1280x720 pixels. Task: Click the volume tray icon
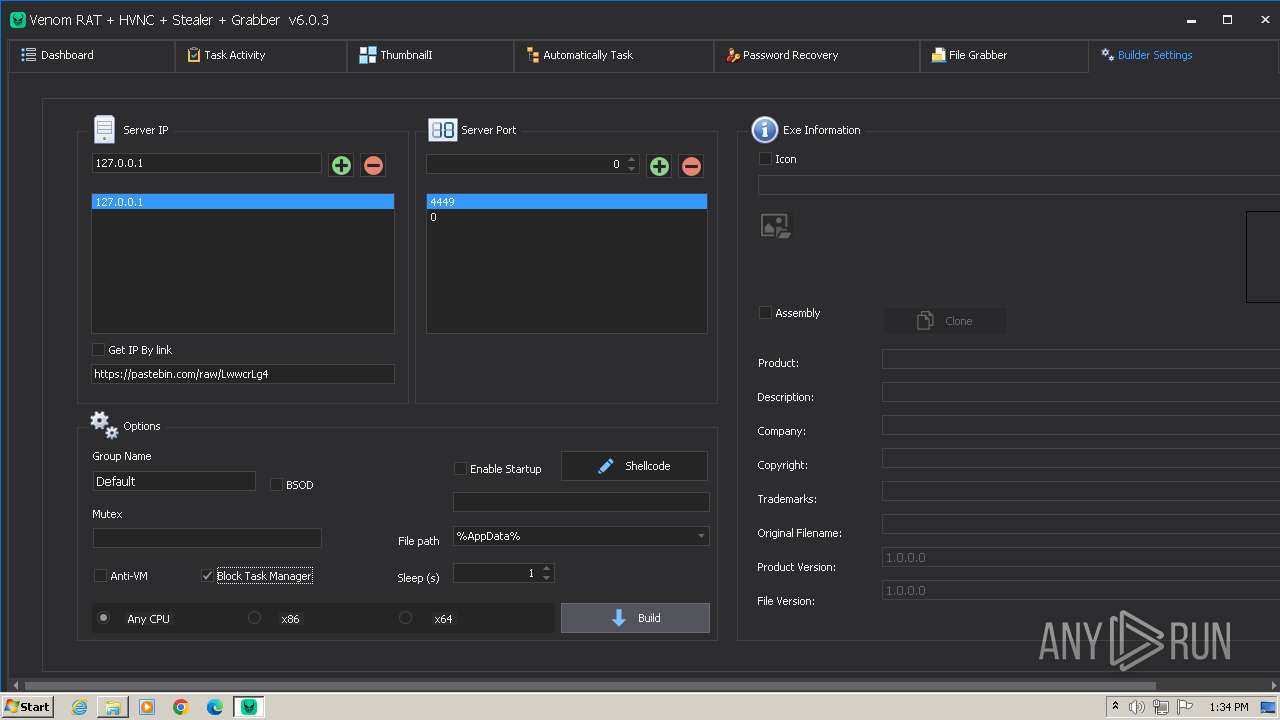pos(1137,707)
